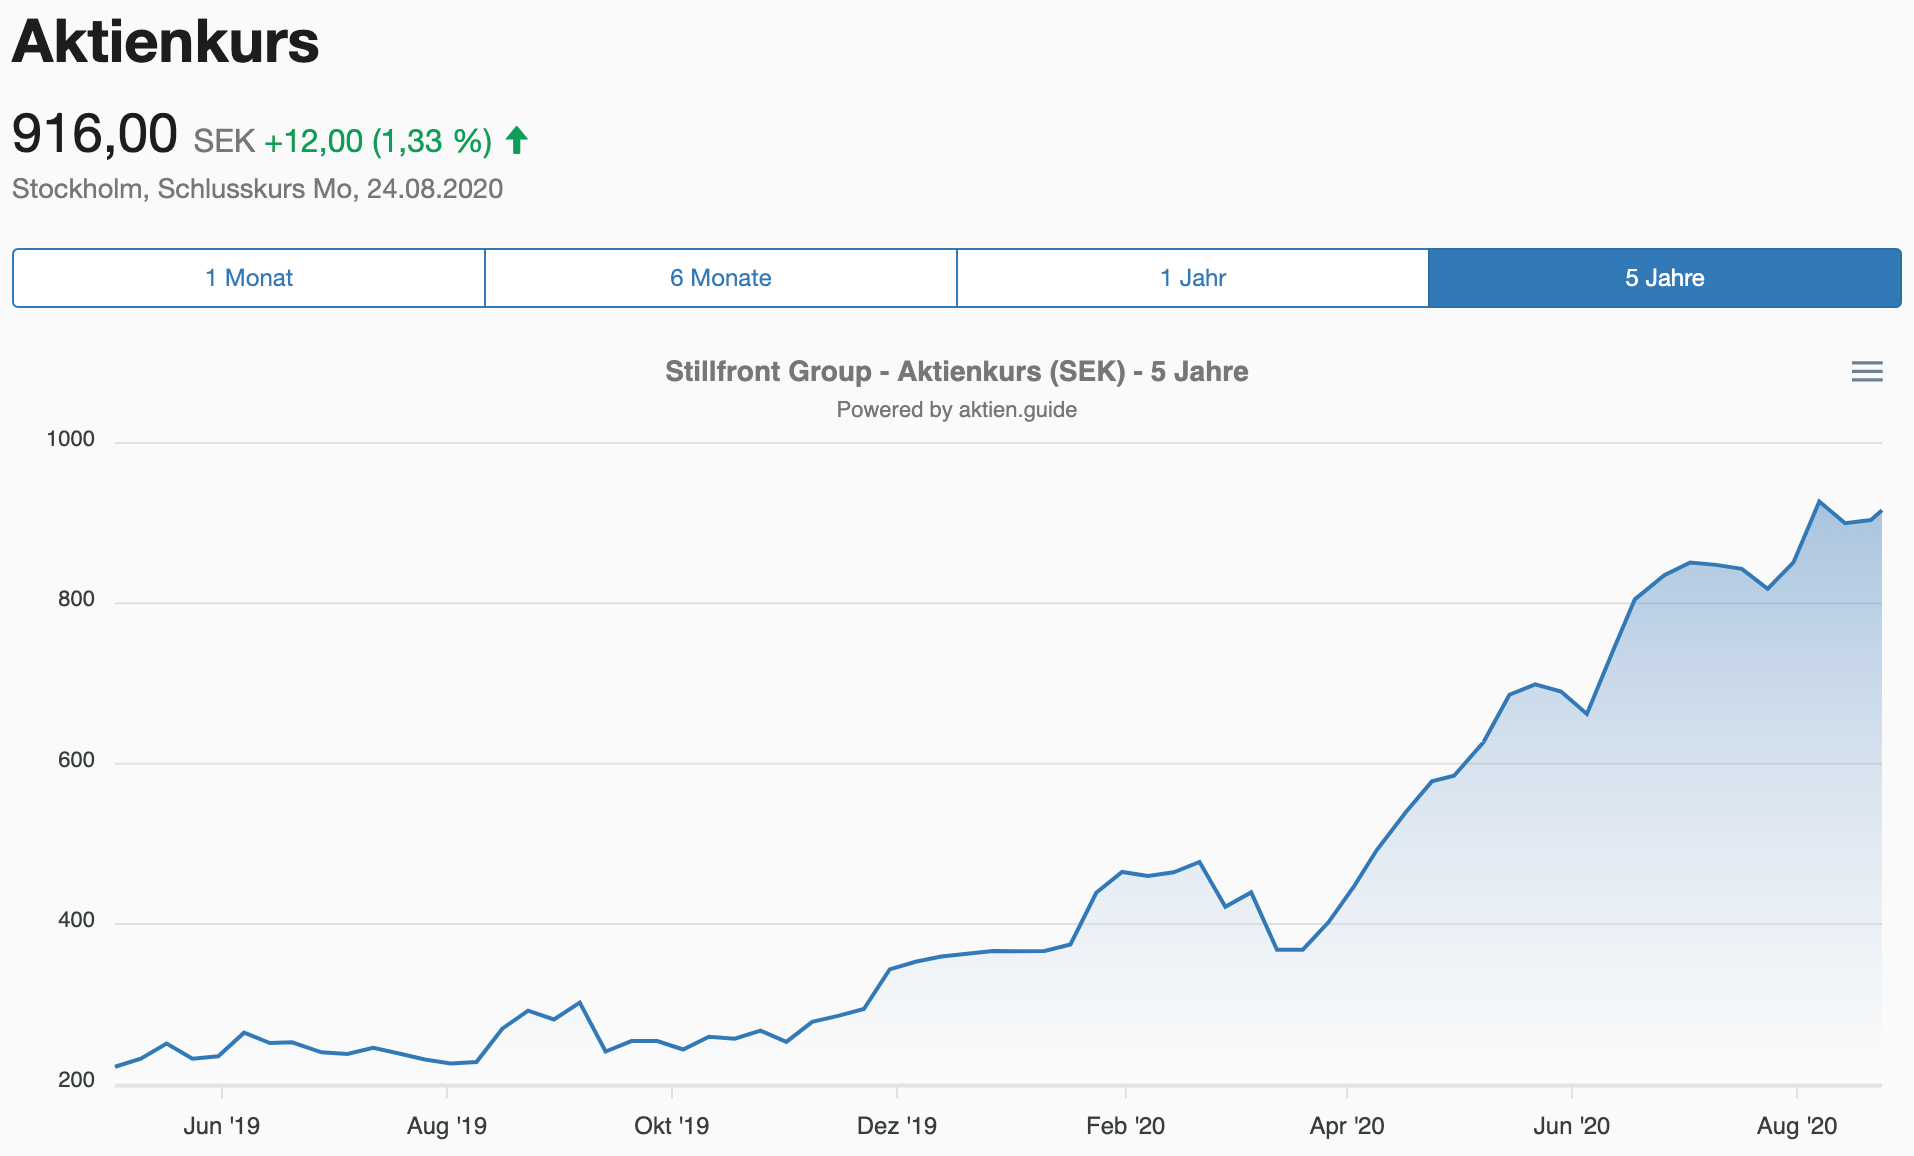
Task: Click the 1000 y-axis label
Action: pyautogui.click(x=71, y=439)
